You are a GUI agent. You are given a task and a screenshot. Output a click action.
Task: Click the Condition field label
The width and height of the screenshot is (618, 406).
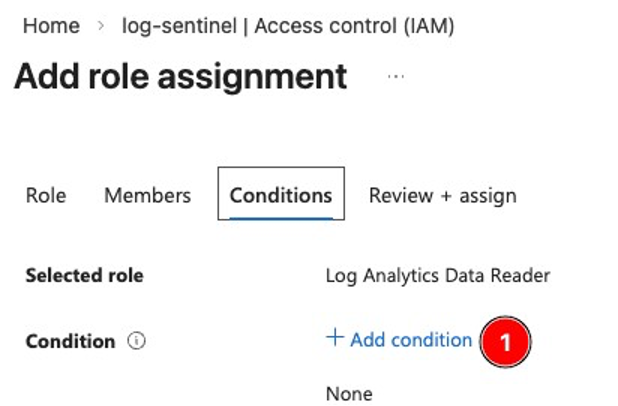tap(70, 341)
